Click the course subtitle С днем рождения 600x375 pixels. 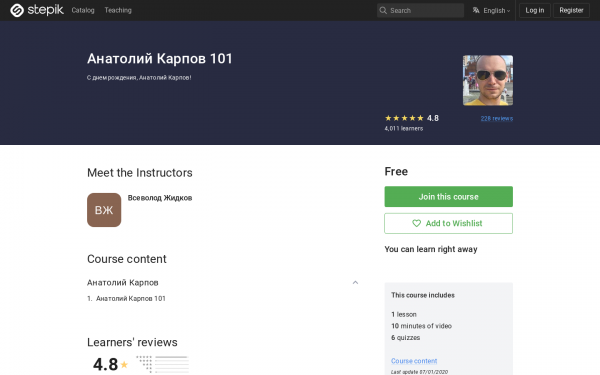click(139, 78)
